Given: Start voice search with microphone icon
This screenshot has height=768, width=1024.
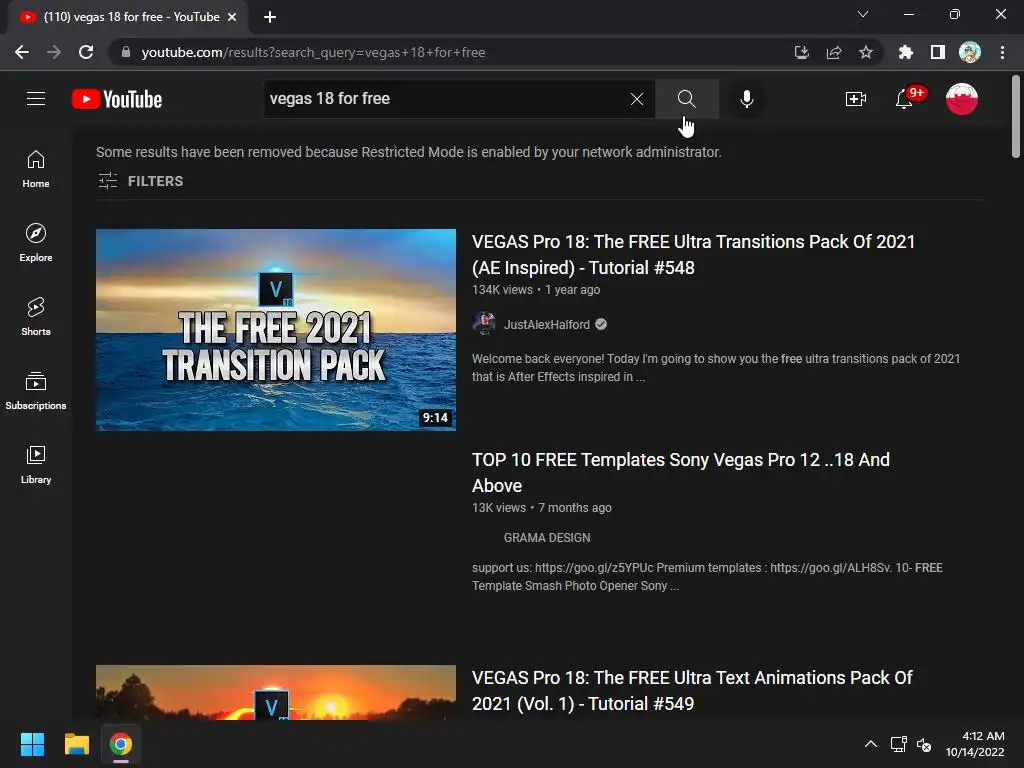Looking at the screenshot, I should click(x=746, y=99).
